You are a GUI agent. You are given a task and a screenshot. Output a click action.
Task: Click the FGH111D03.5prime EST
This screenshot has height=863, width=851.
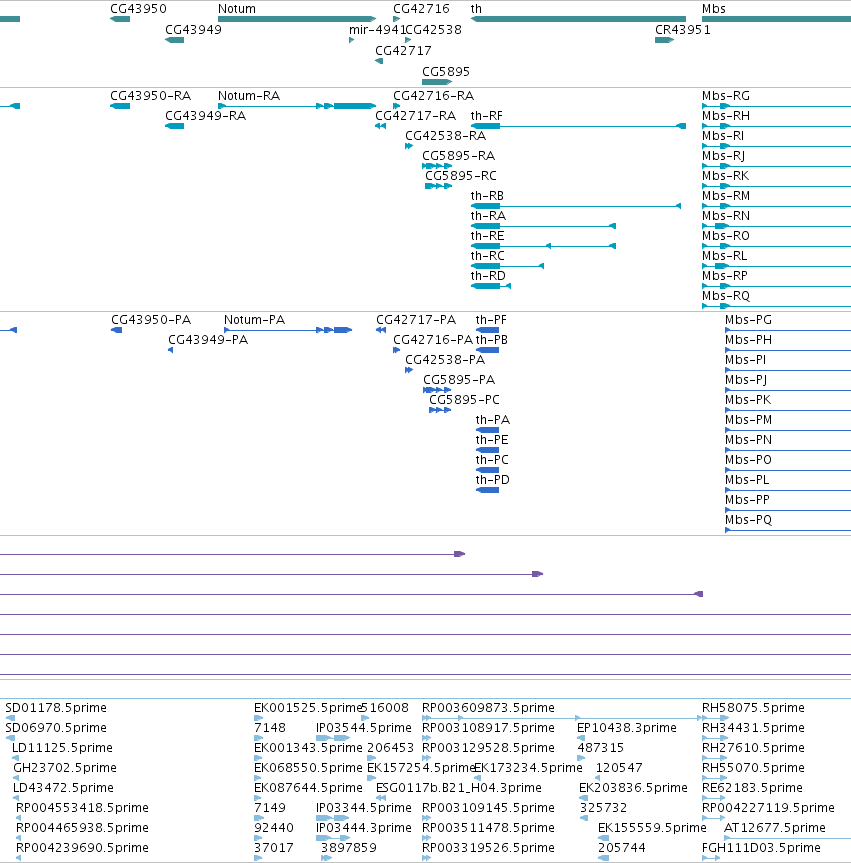click(x=711, y=858)
